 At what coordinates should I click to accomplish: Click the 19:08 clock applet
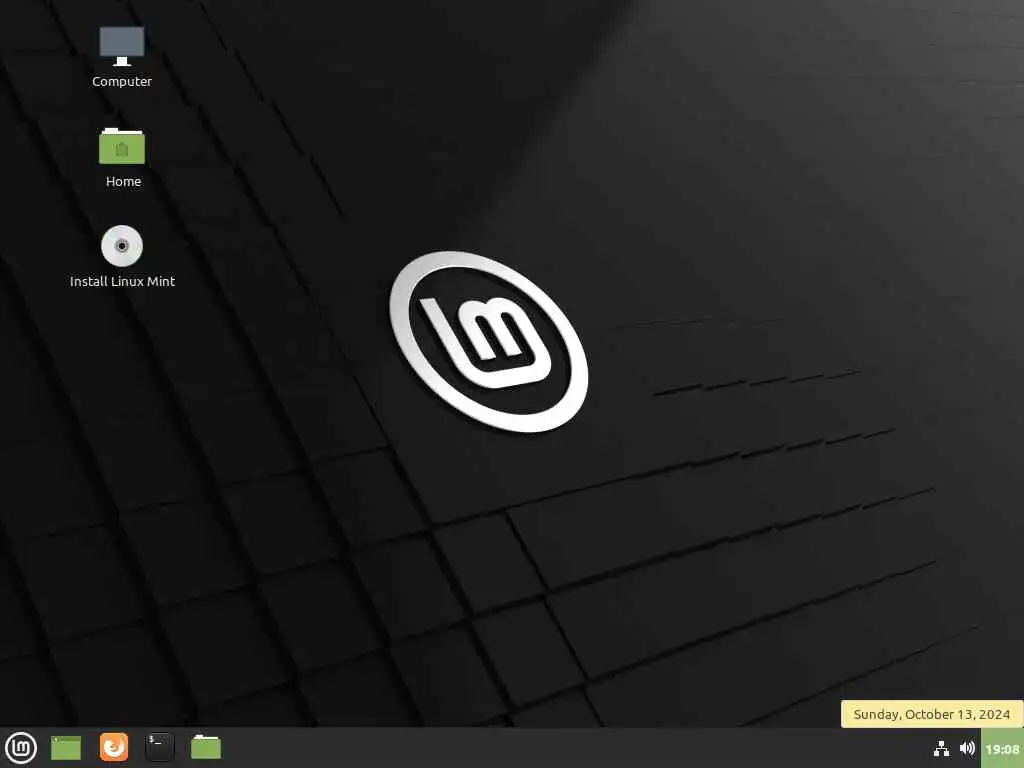(x=1002, y=749)
